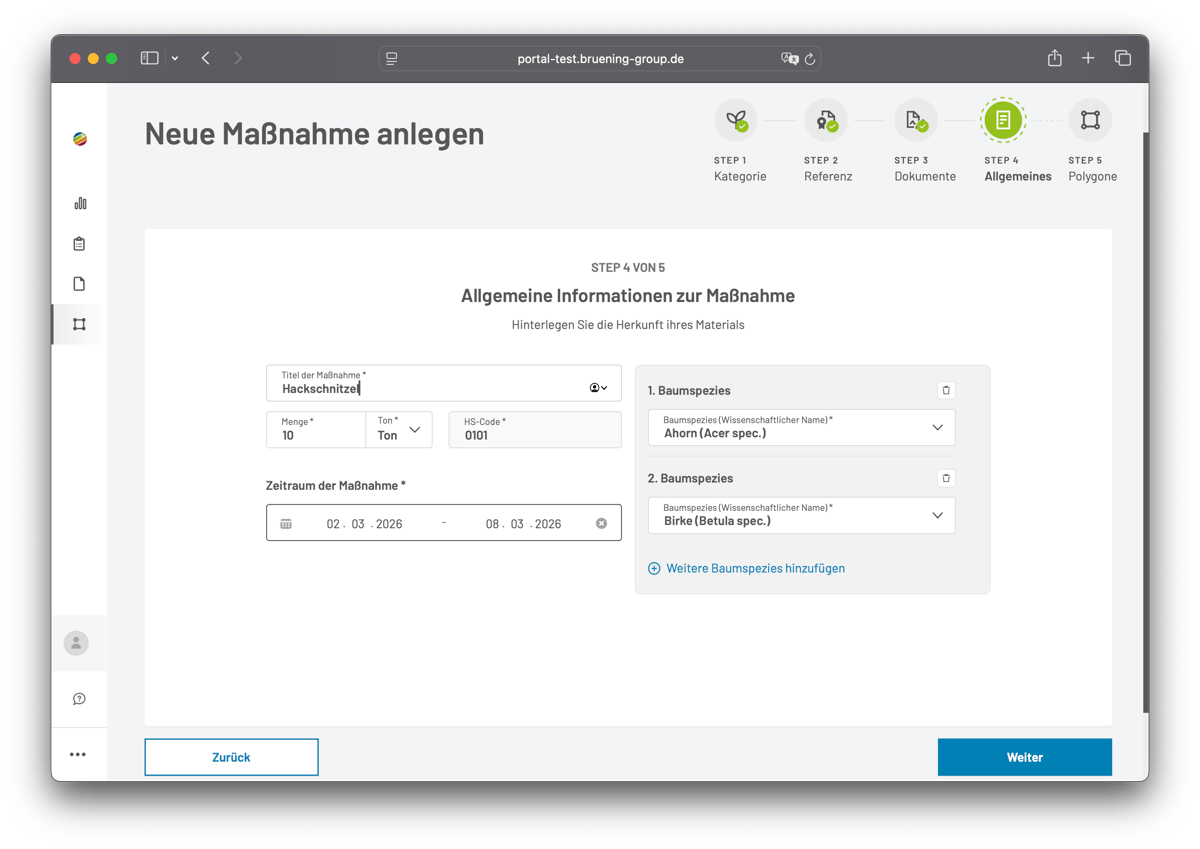Delete the 1. Baumspezies with its trash icon
1200x849 pixels.
945,390
